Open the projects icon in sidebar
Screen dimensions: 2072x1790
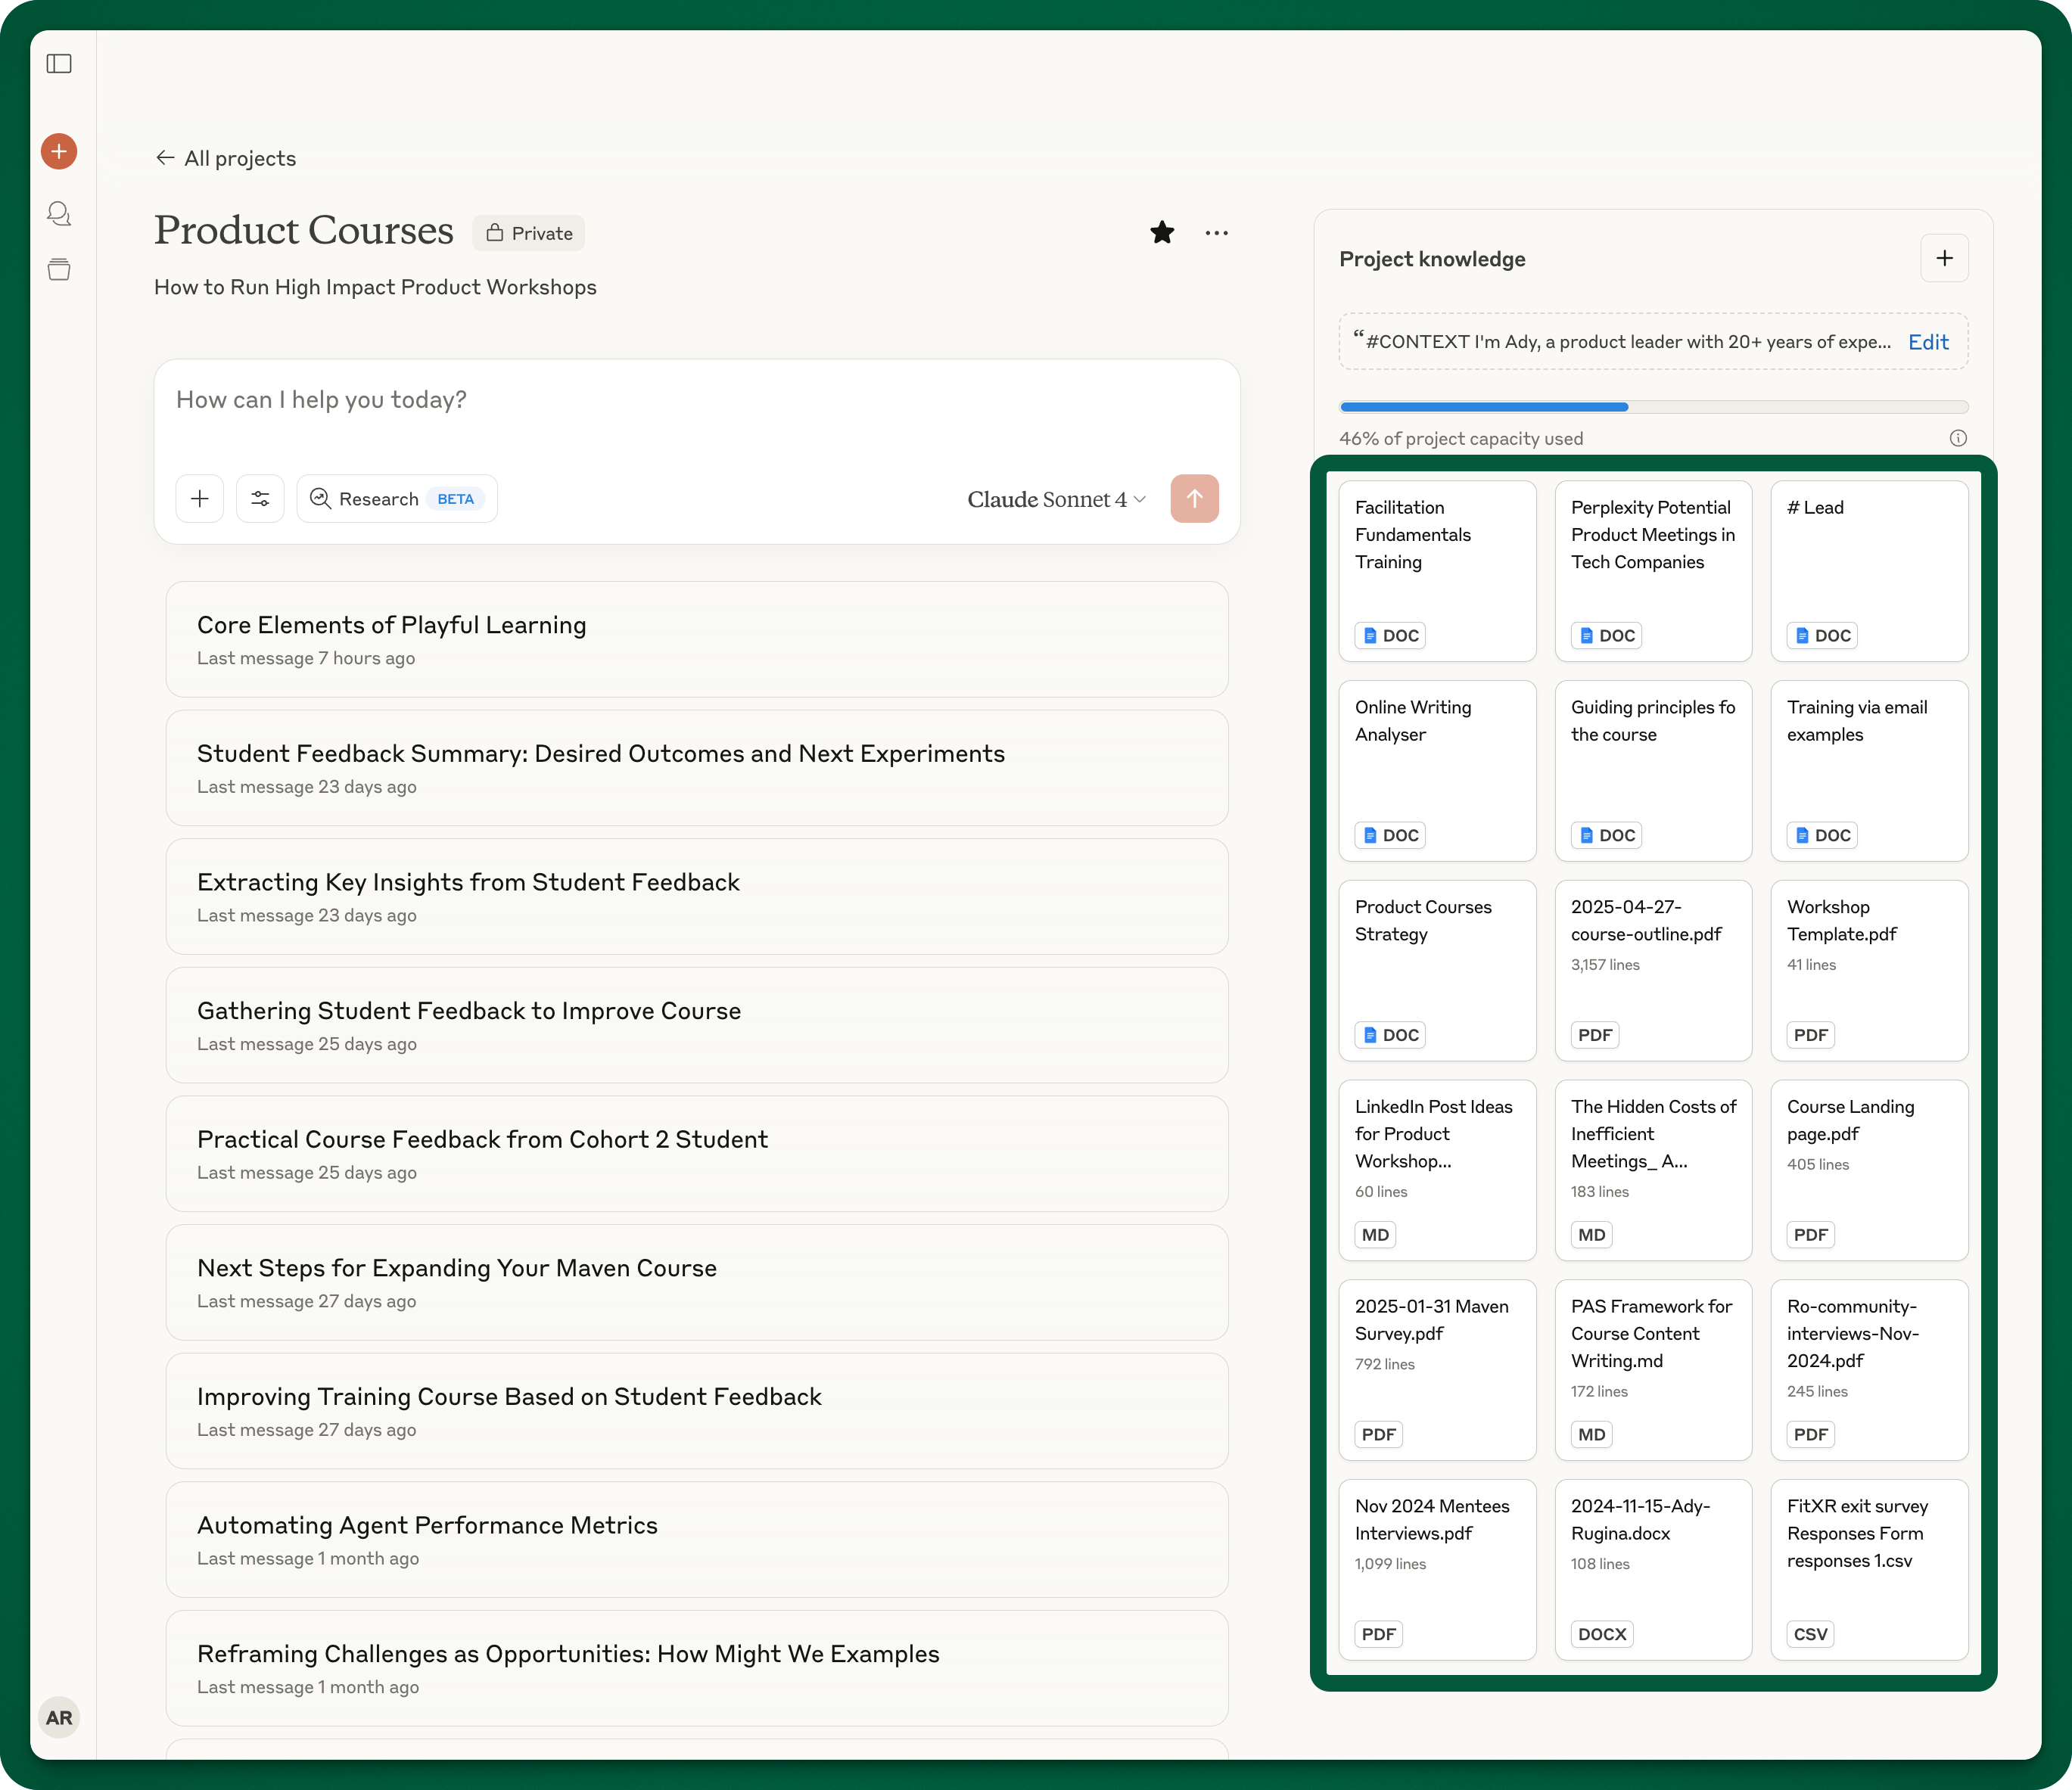point(59,269)
